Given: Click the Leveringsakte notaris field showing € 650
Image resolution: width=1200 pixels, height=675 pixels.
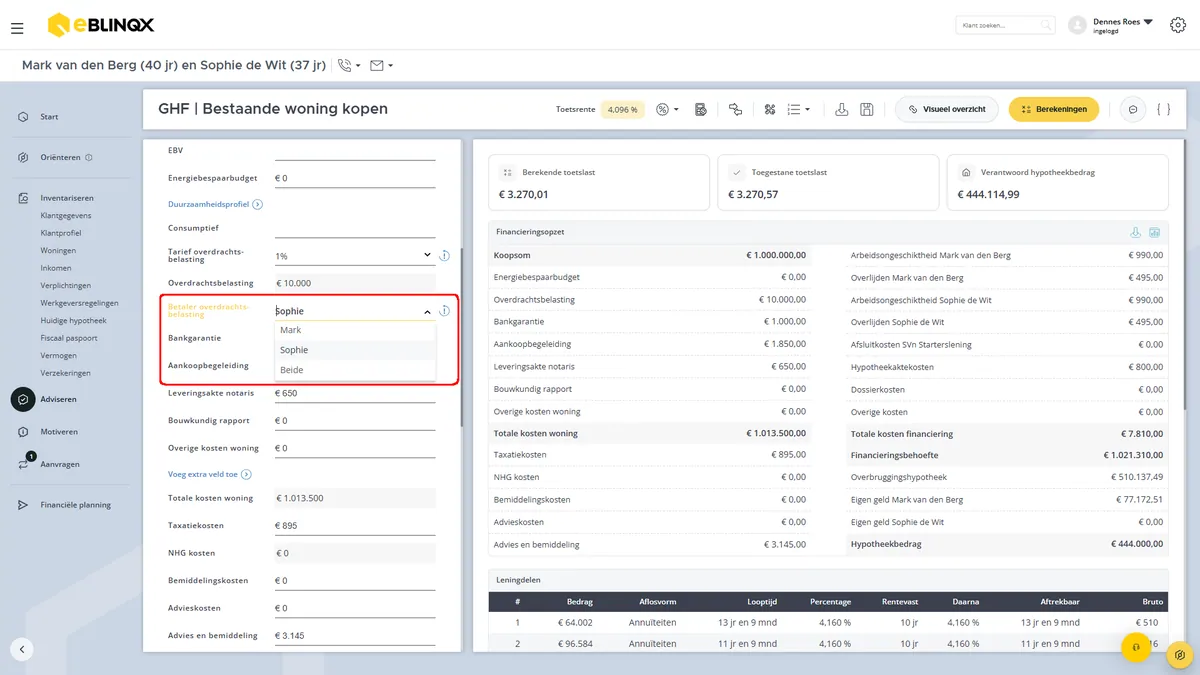Looking at the screenshot, I should (x=355, y=393).
